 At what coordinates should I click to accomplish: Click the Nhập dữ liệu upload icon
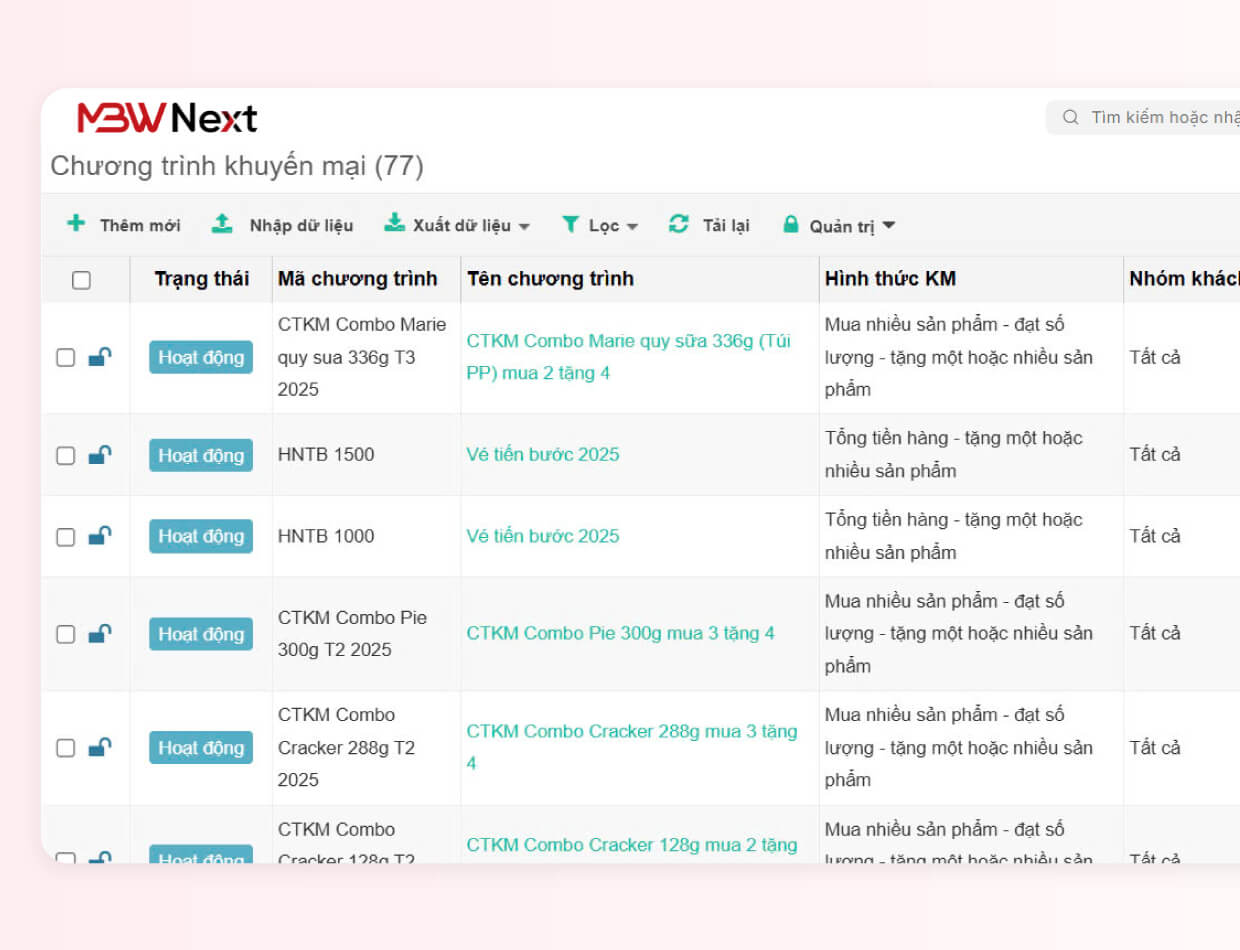tap(222, 224)
